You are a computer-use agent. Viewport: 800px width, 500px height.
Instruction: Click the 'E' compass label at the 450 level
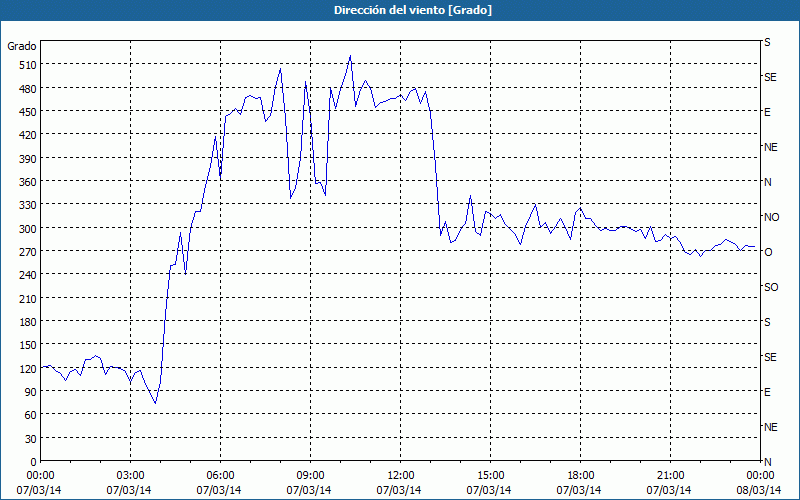point(767,112)
